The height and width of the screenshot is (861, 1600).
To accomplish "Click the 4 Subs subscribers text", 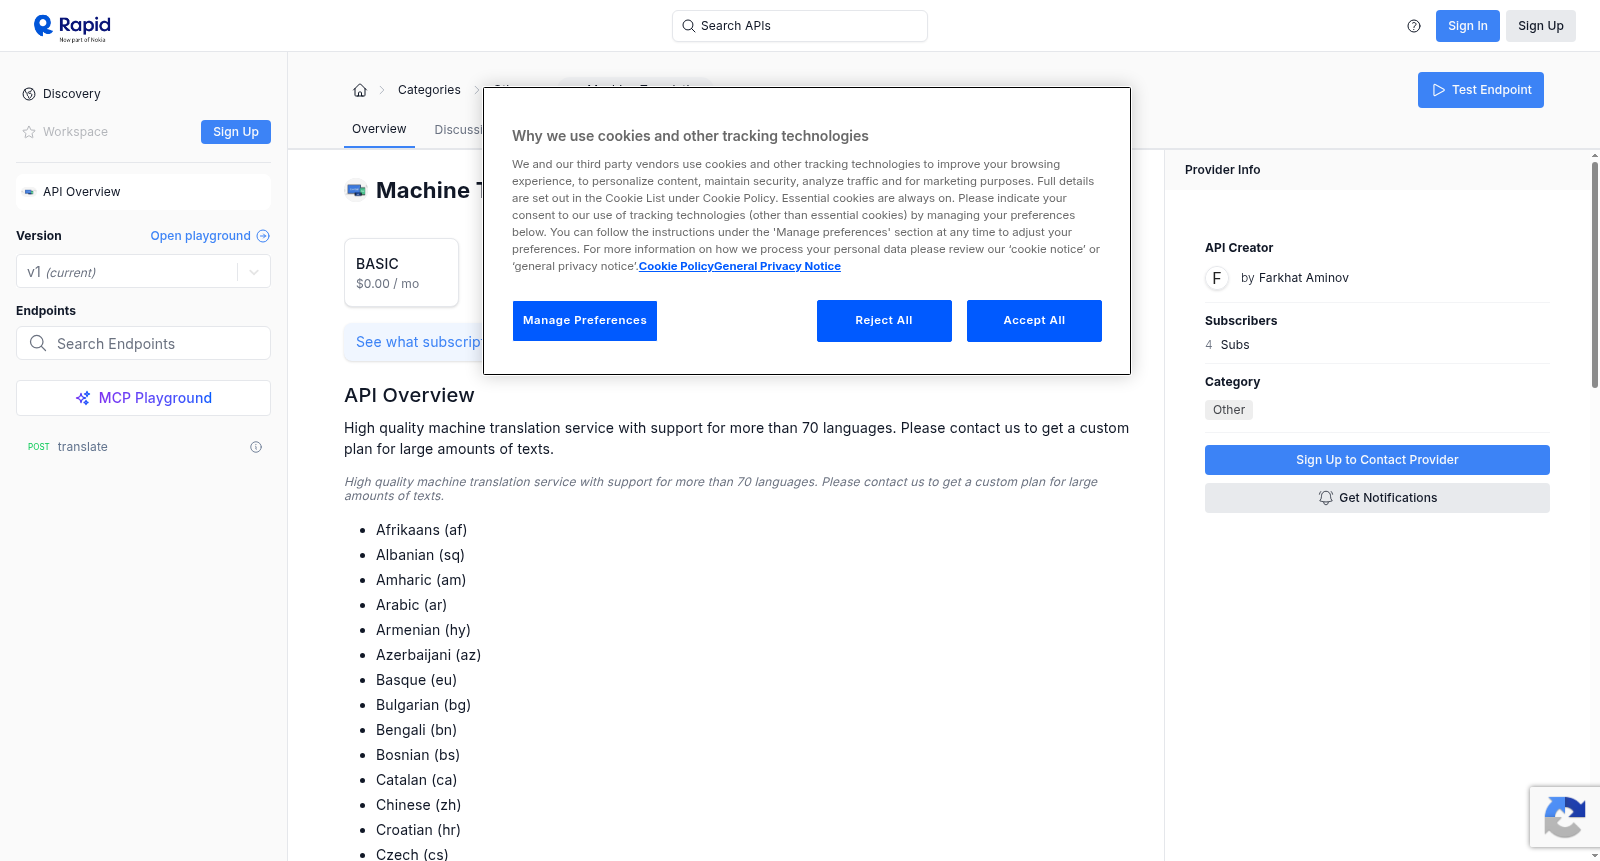I will [1227, 345].
